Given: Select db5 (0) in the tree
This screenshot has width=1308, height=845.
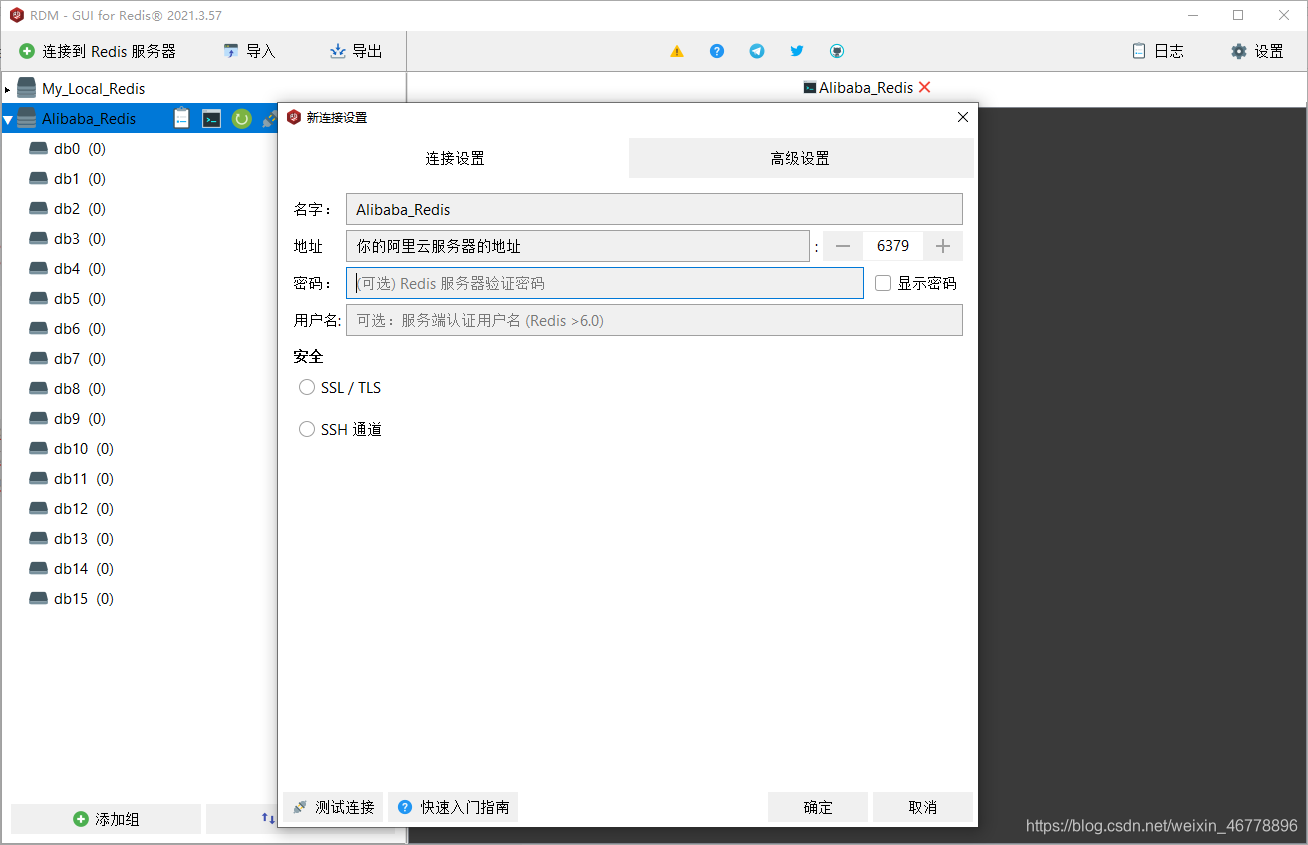Looking at the screenshot, I should pos(80,299).
